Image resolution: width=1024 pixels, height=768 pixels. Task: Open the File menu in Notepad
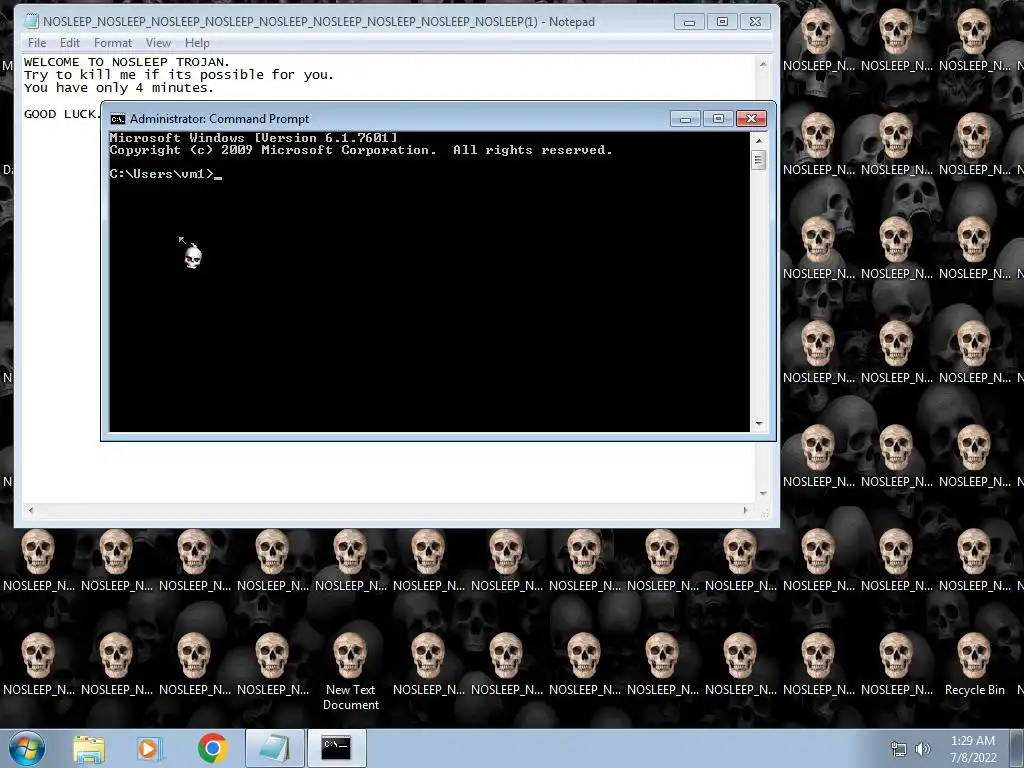pyautogui.click(x=37, y=43)
